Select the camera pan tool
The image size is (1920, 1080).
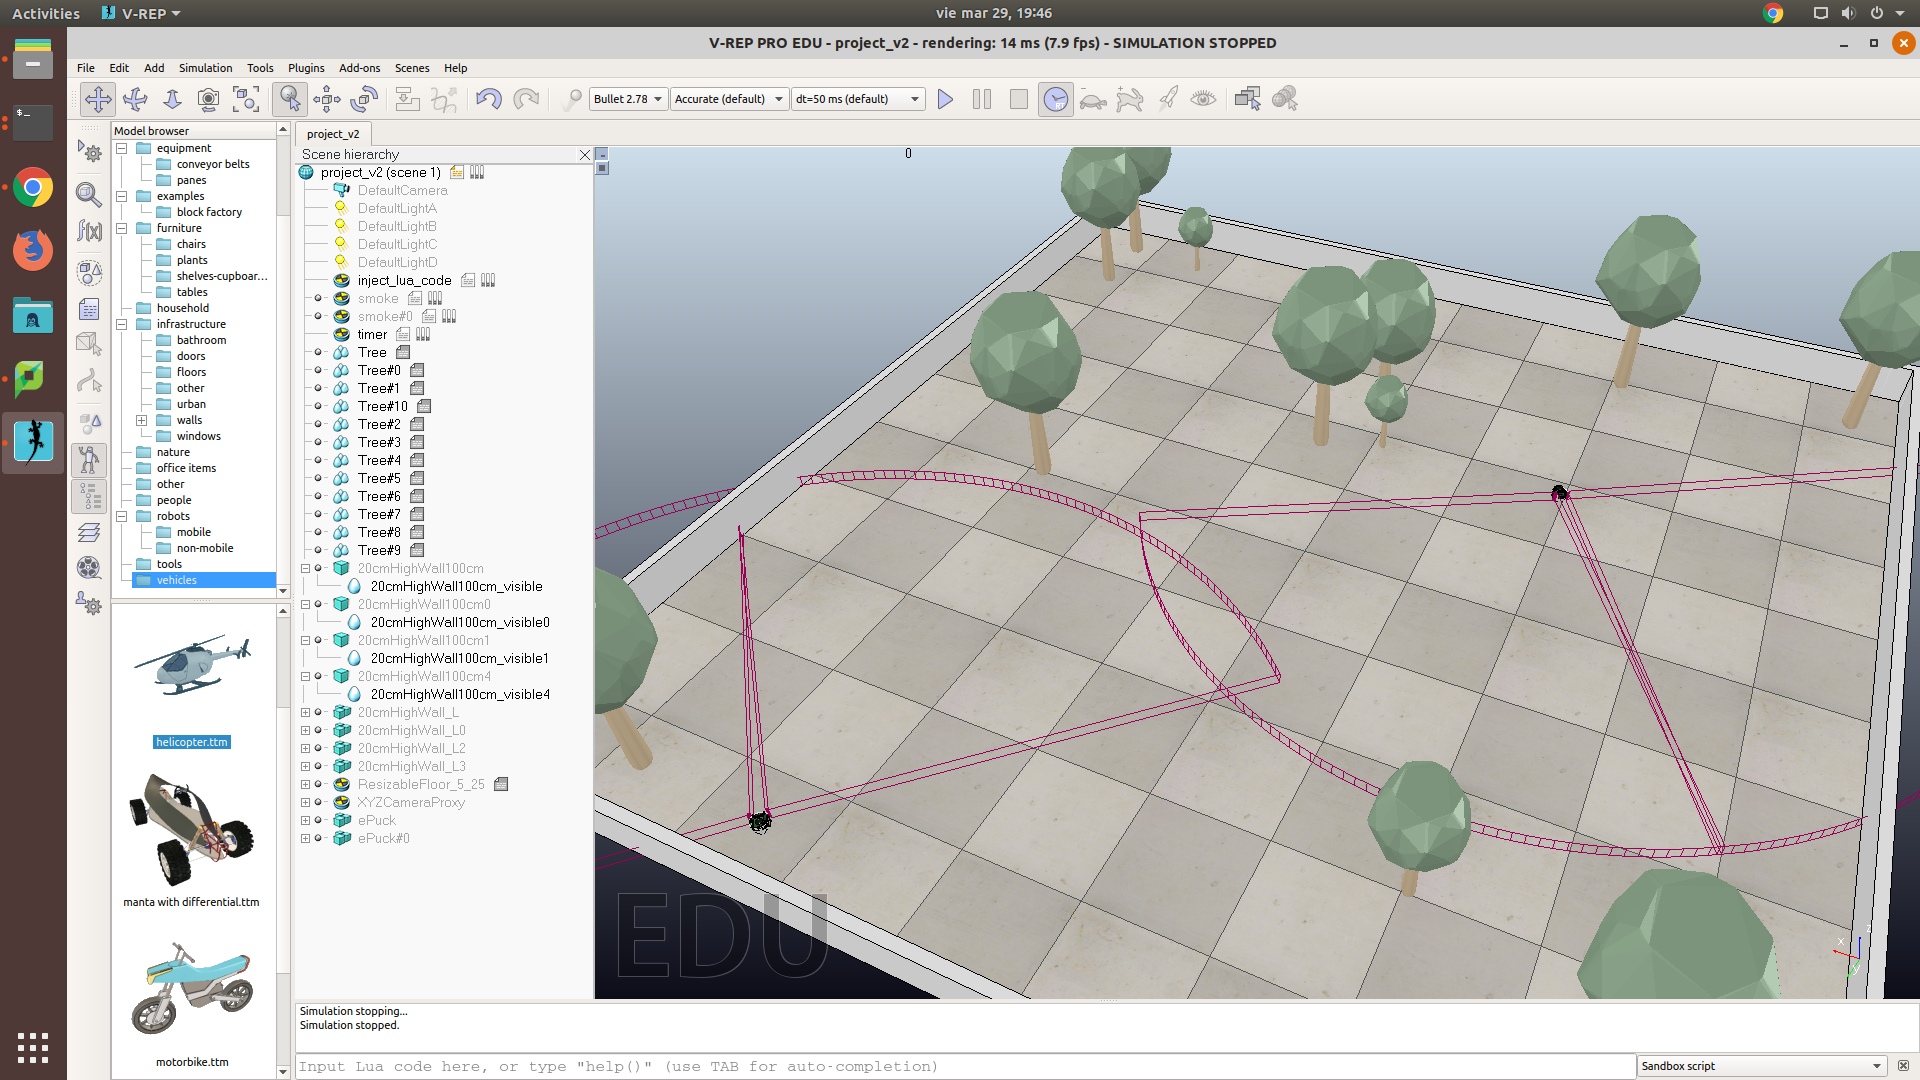pos(98,99)
